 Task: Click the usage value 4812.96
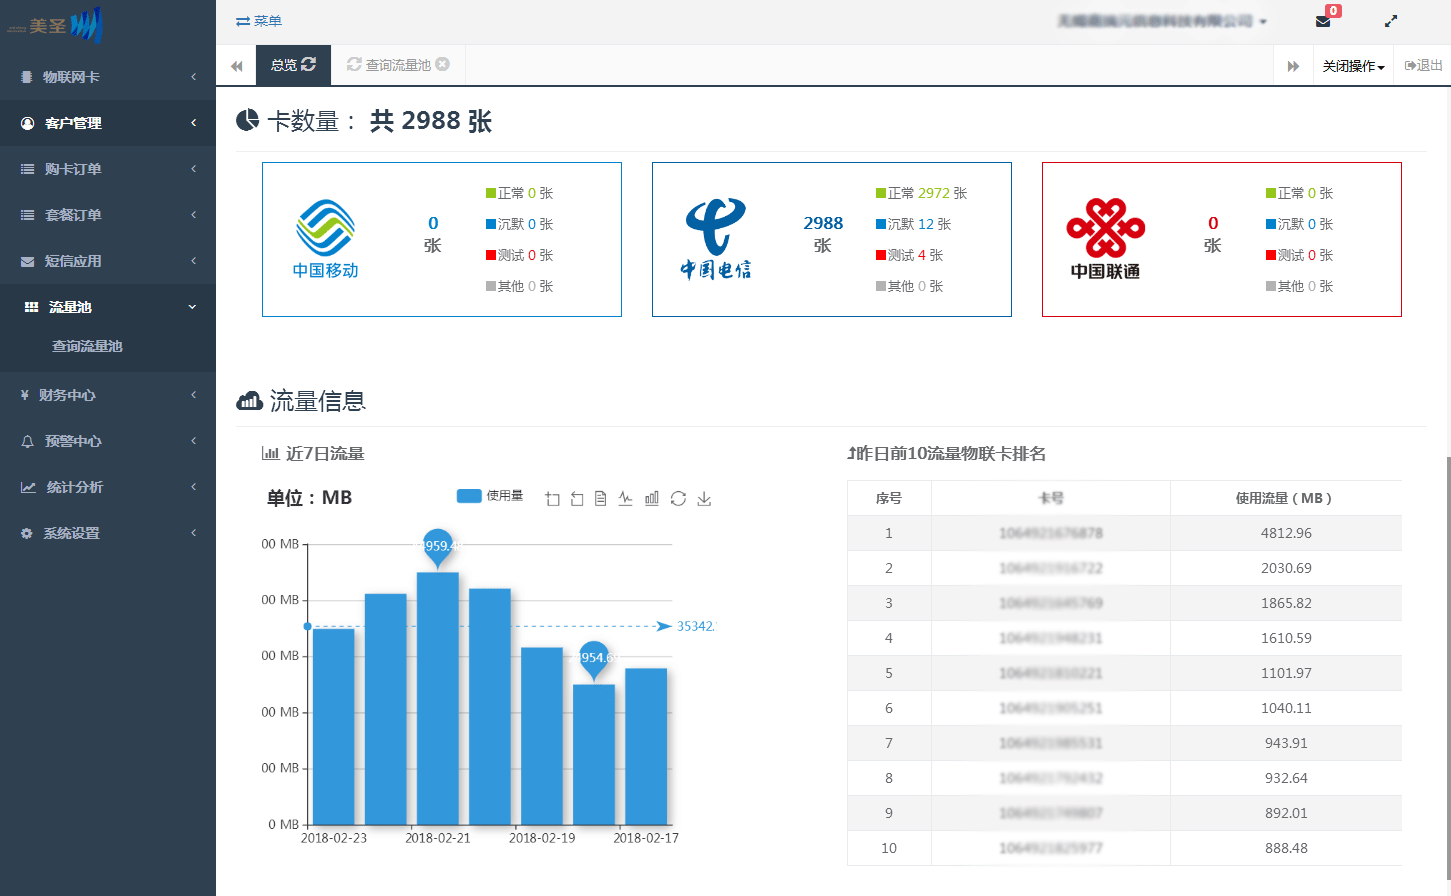[1286, 533]
